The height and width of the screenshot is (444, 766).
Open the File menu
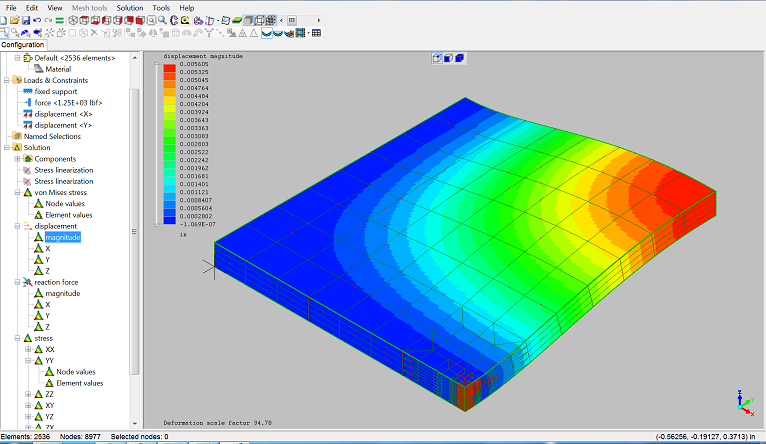pos(11,8)
